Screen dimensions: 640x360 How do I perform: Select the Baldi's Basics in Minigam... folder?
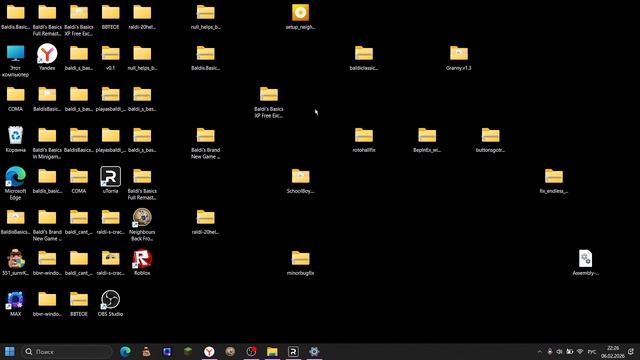pyautogui.click(x=47, y=142)
